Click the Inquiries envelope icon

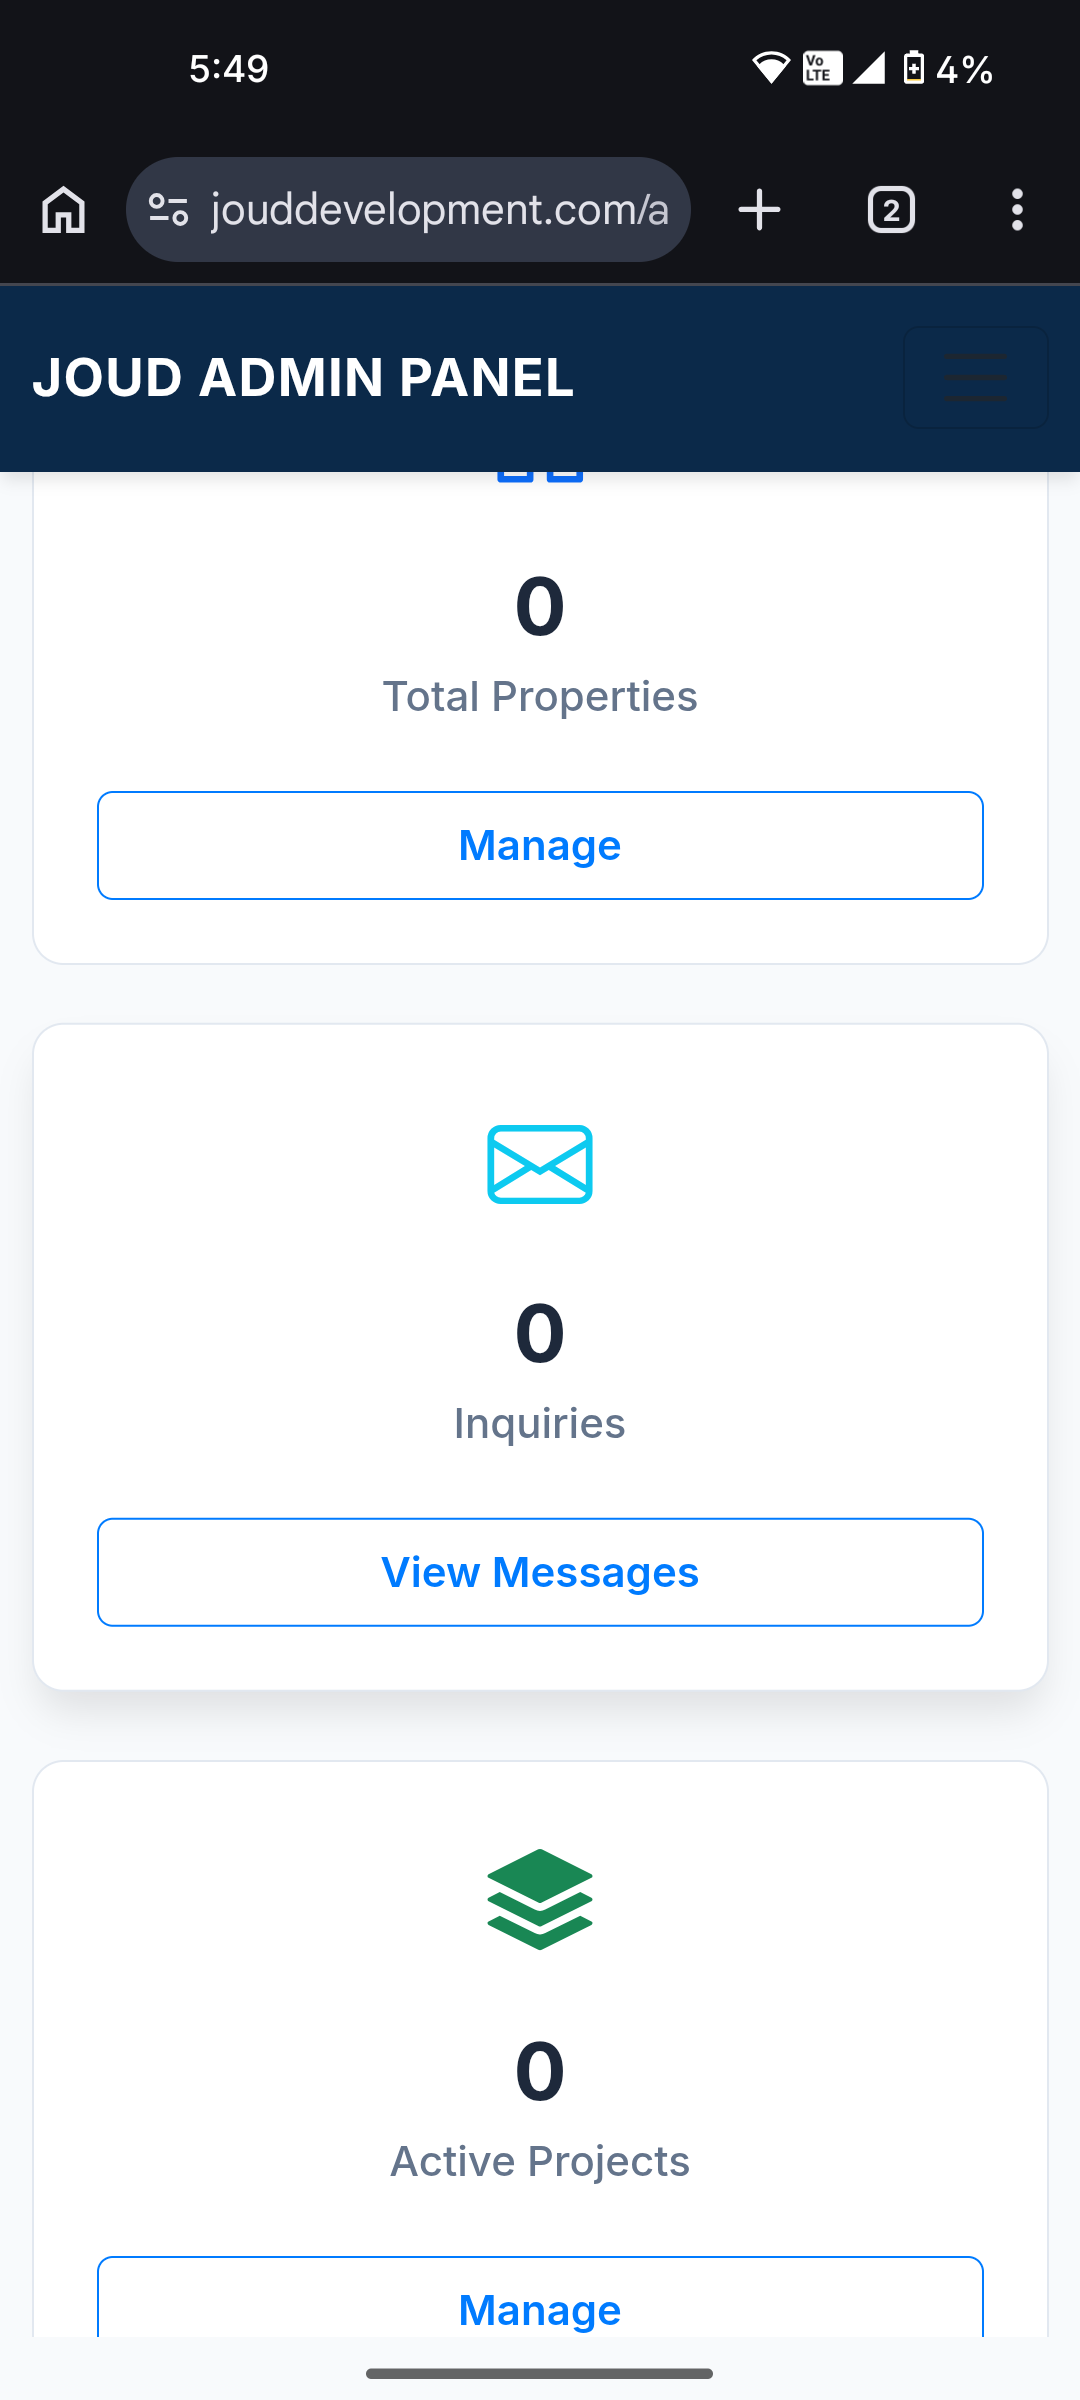click(540, 1164)
